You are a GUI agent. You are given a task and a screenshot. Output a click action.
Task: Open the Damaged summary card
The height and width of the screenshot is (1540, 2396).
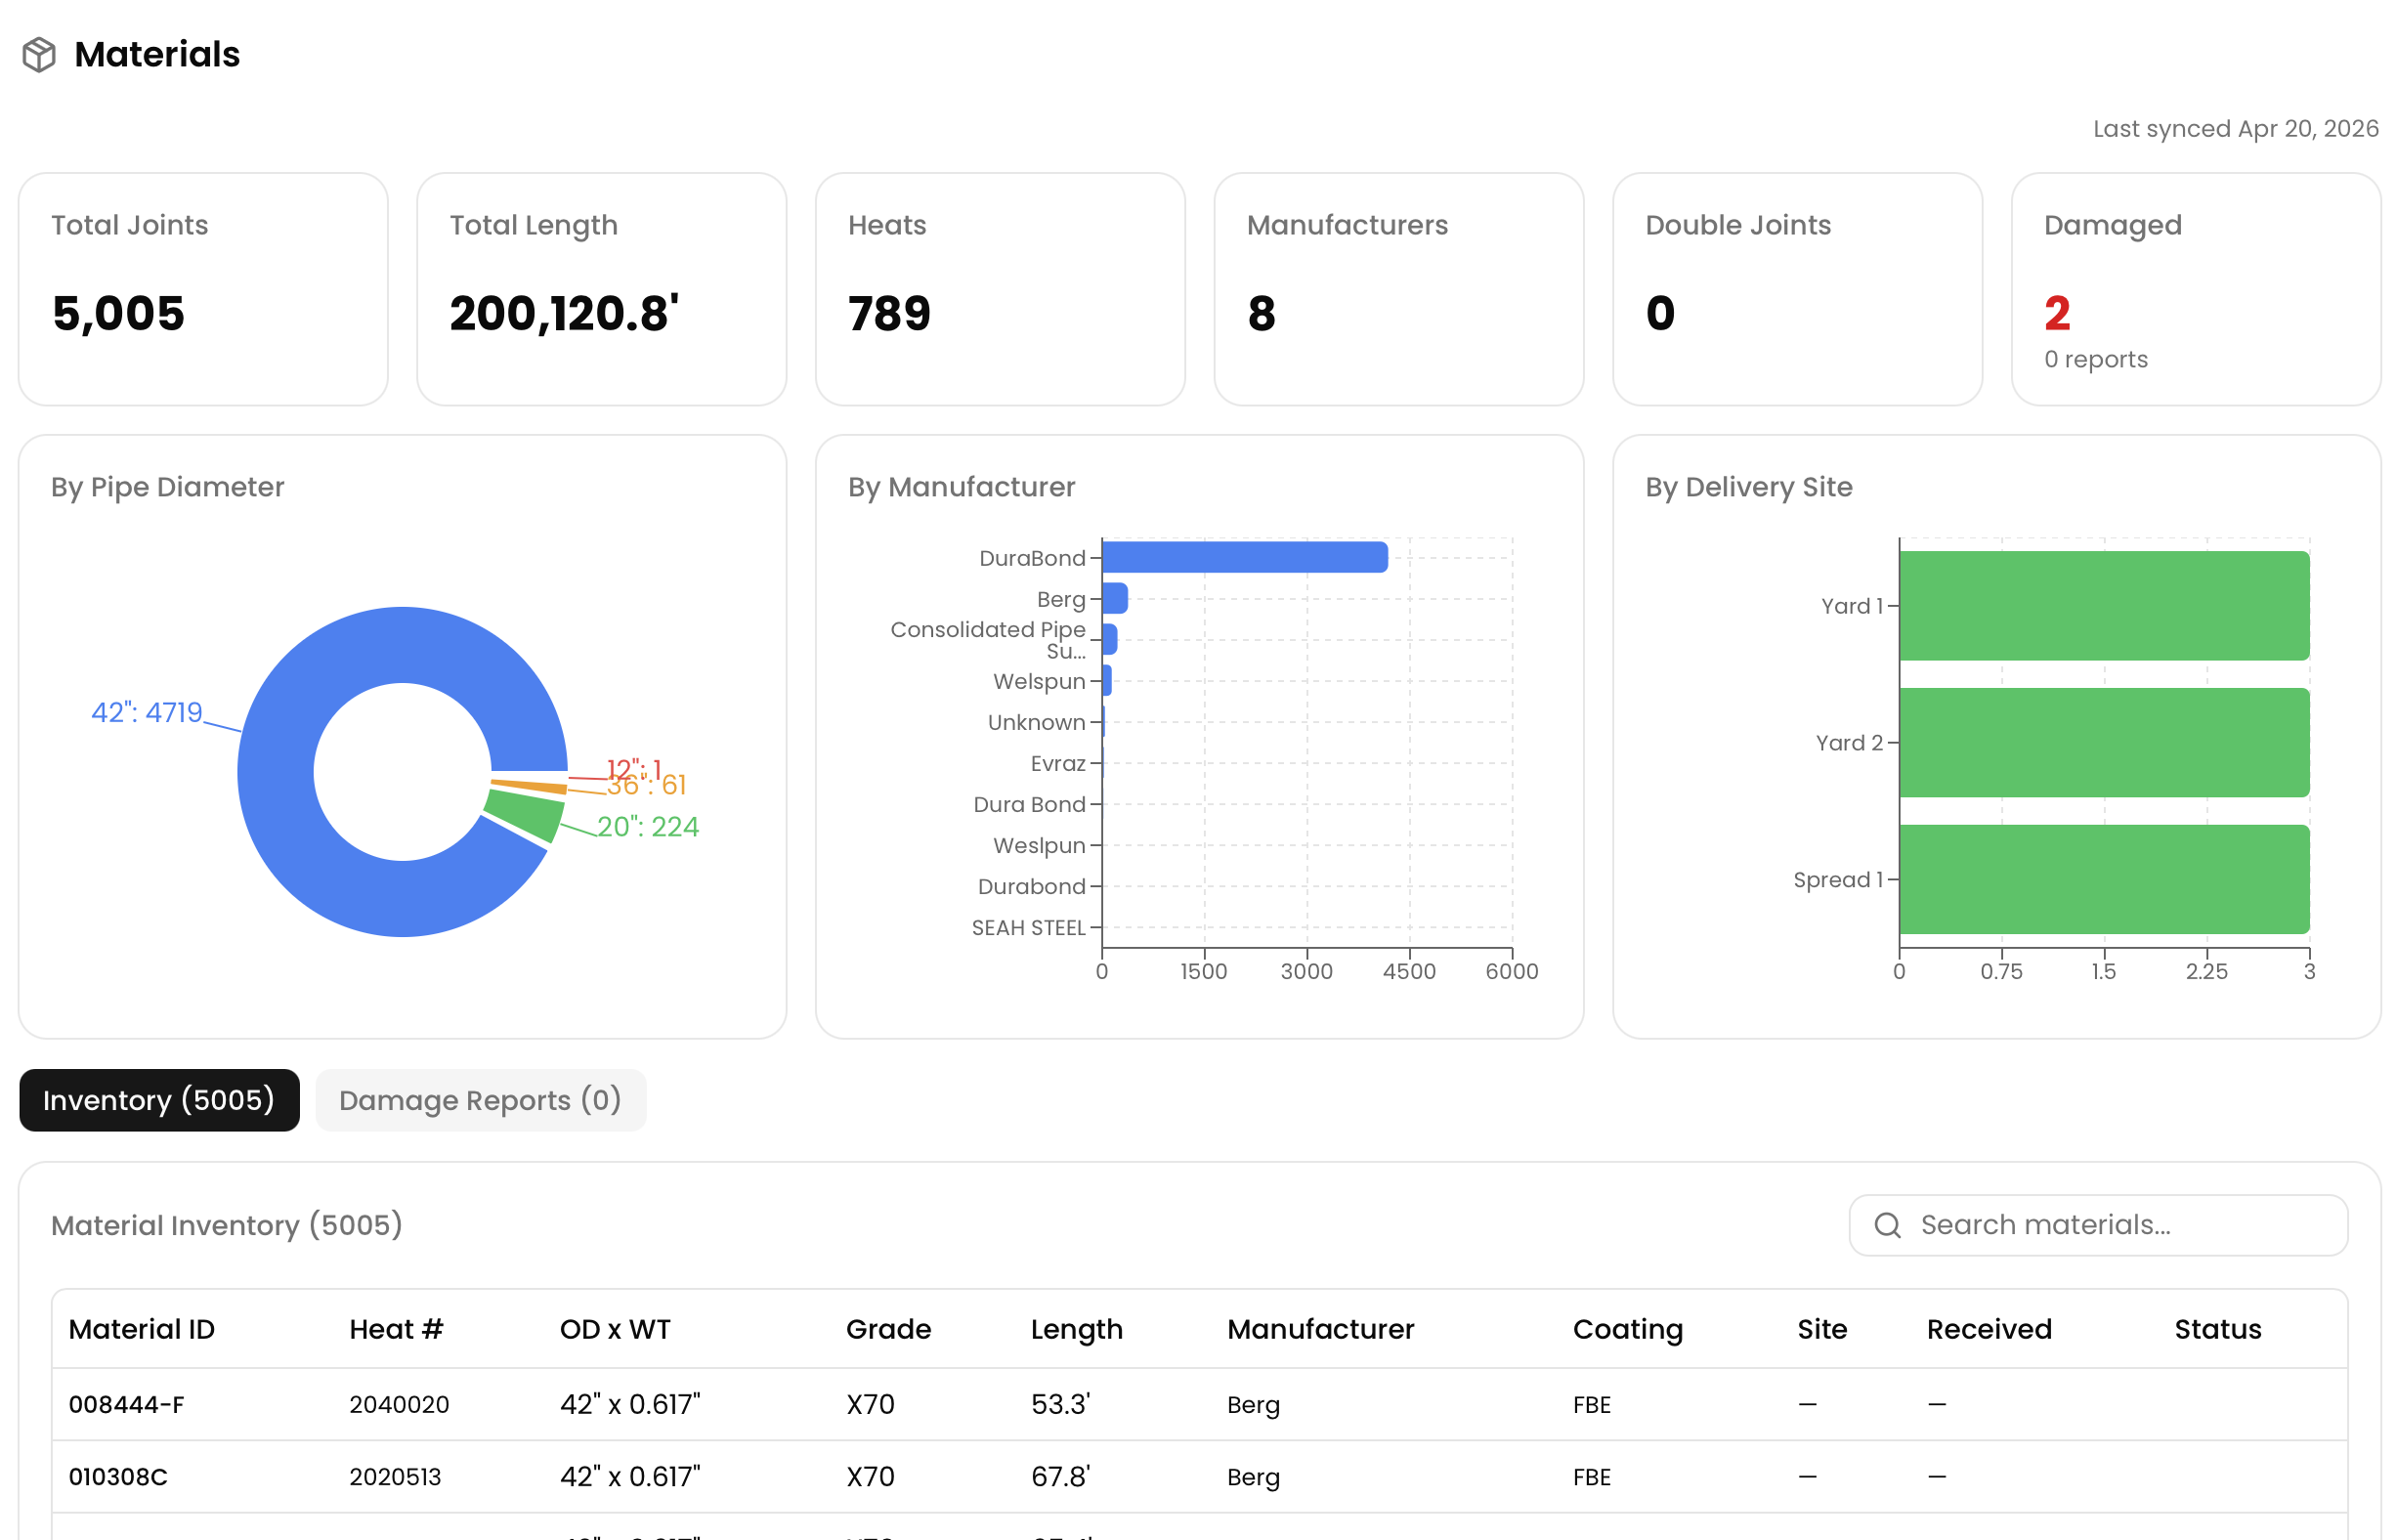tap(2195, 289)
